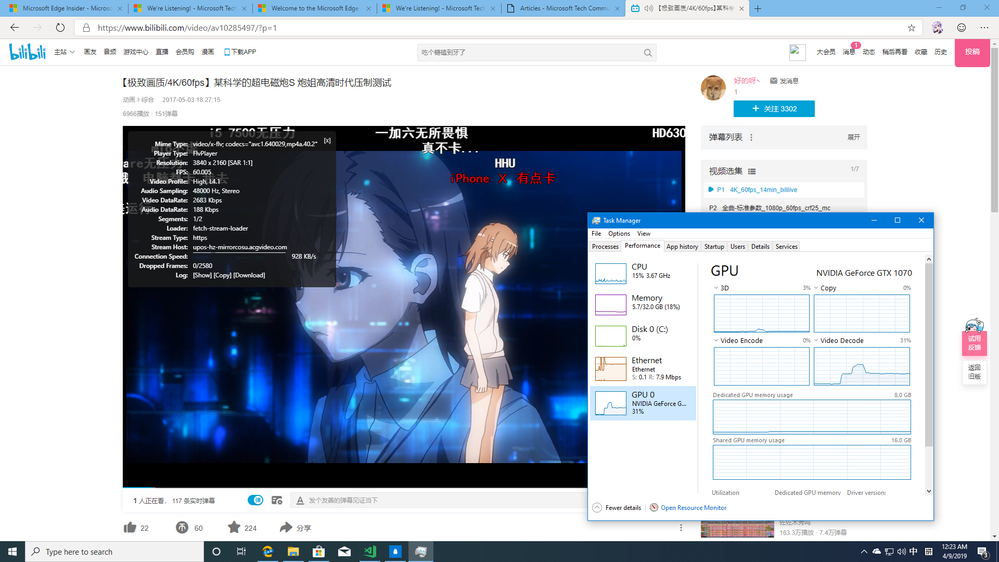Click the smiley feedback icon in Edge toolbar

click(x=961, y=27)
